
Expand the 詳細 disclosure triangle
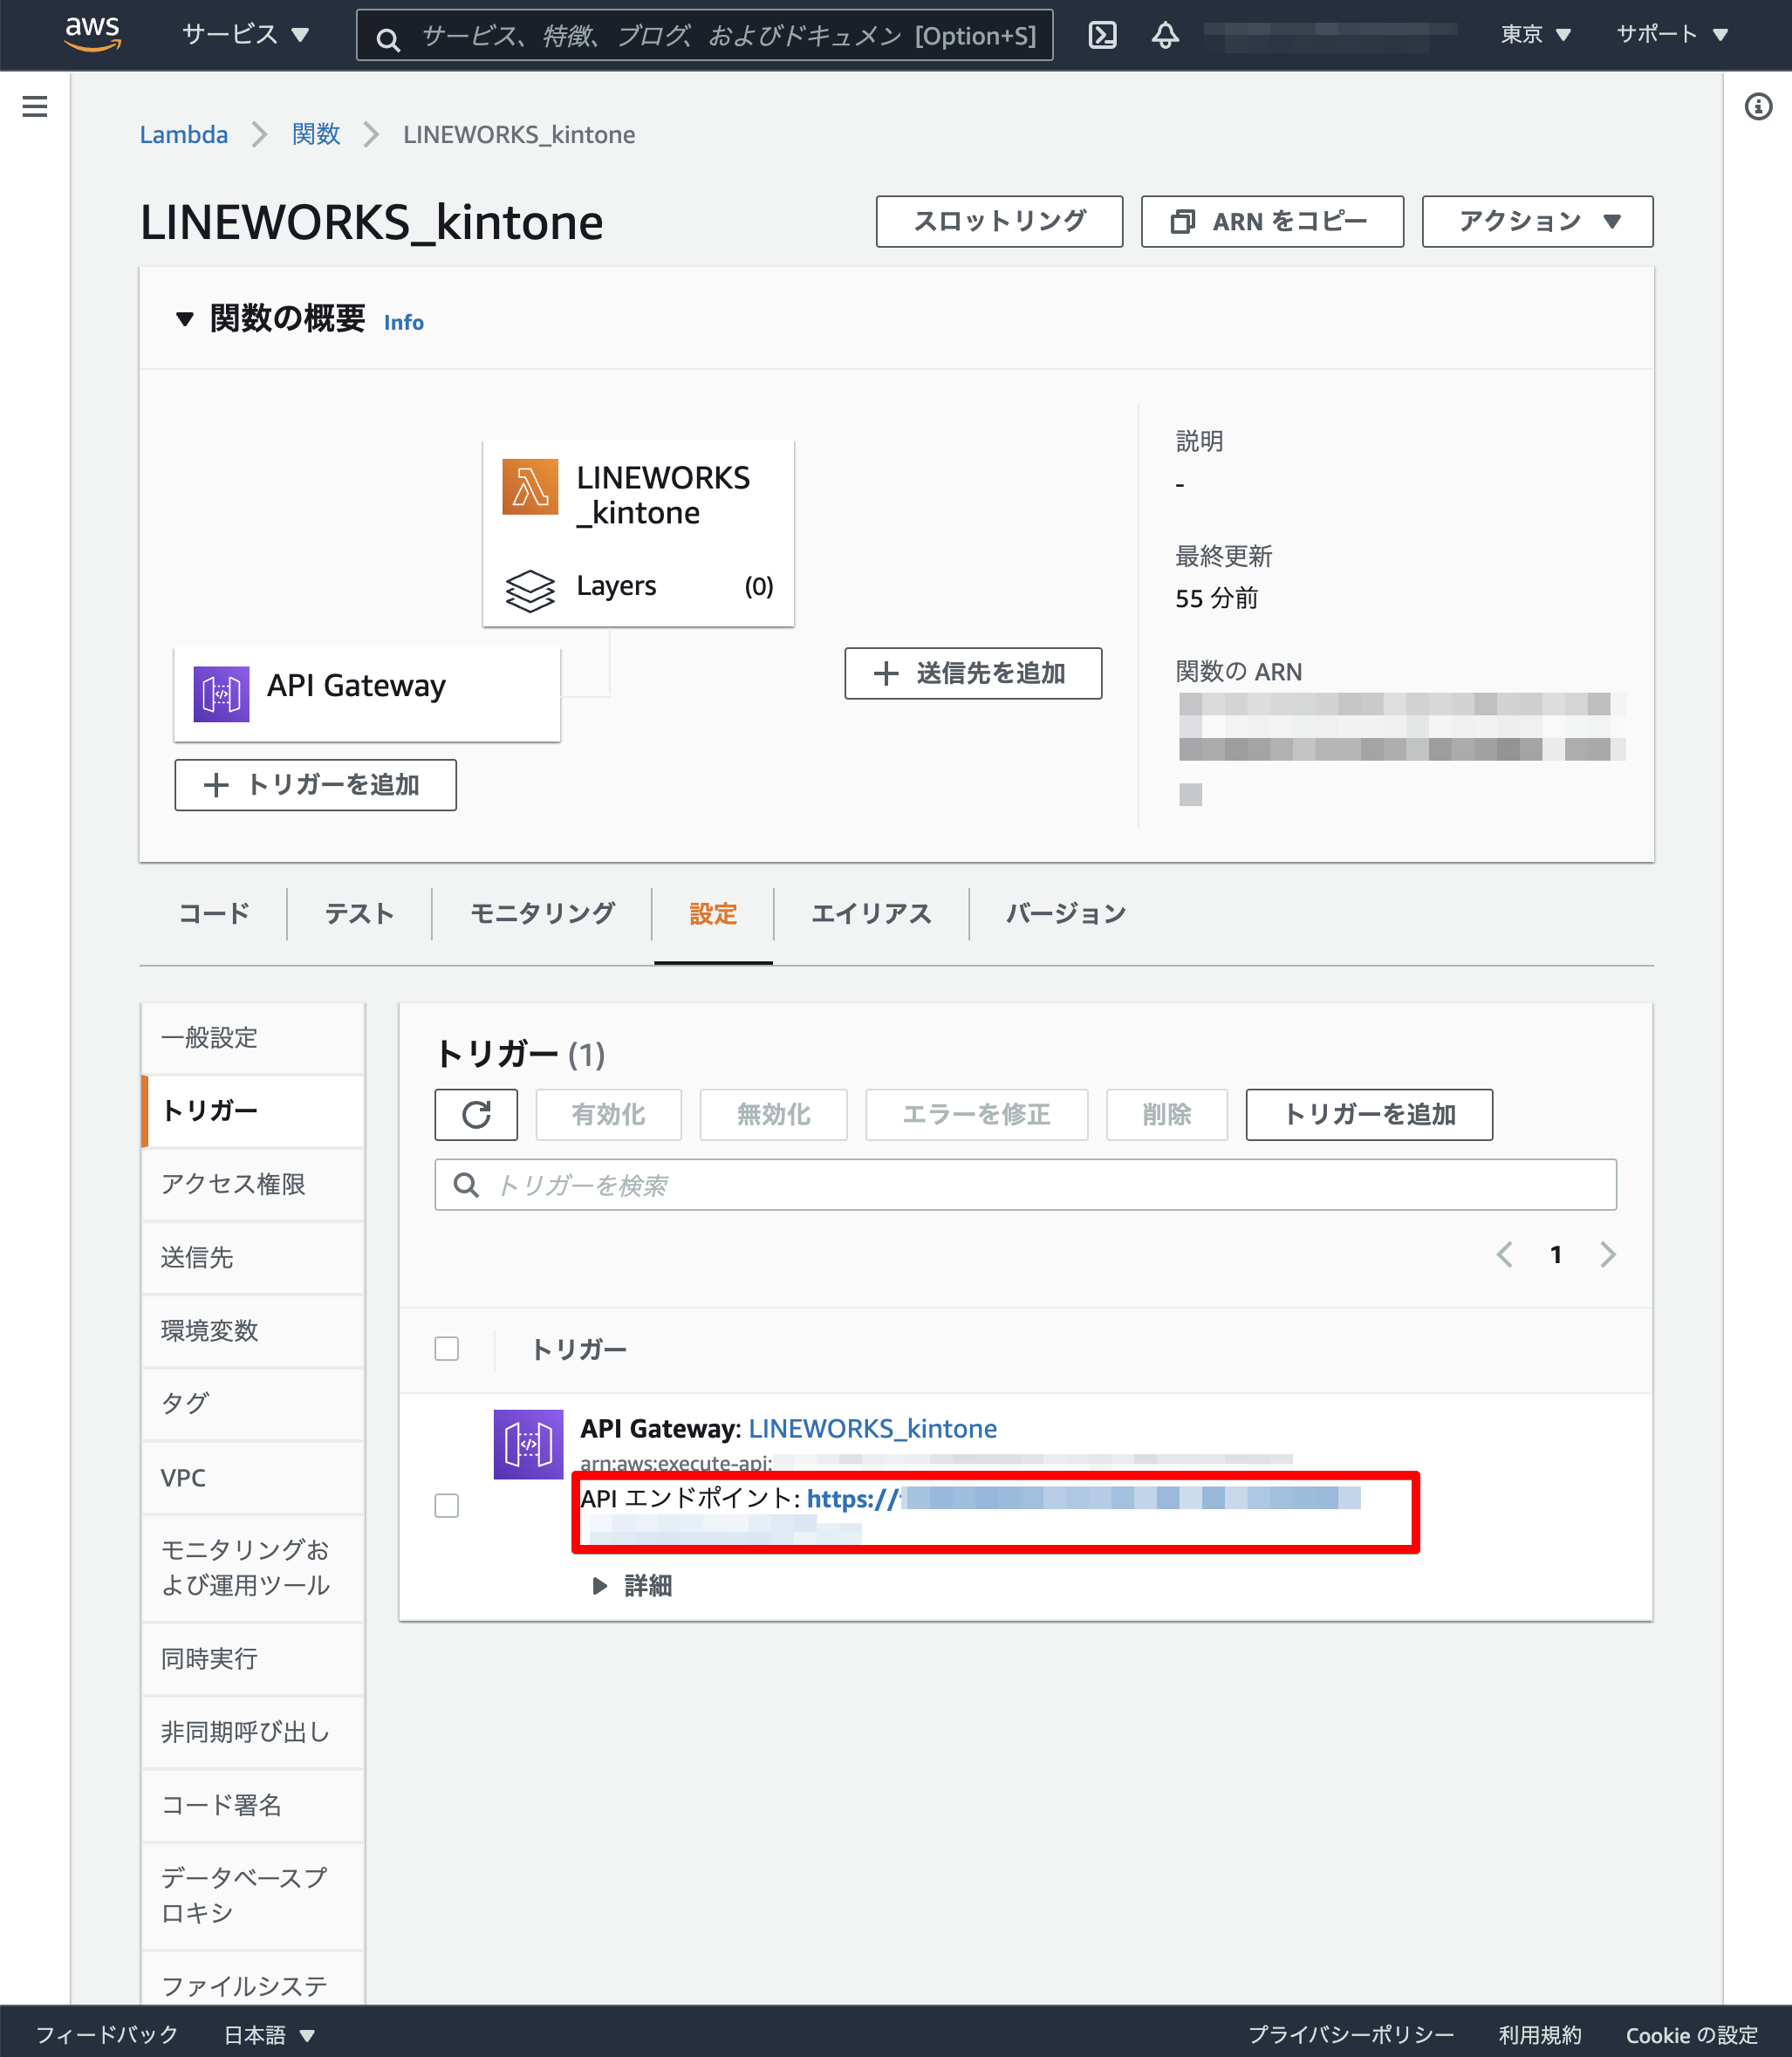[x=599, y=1585]
